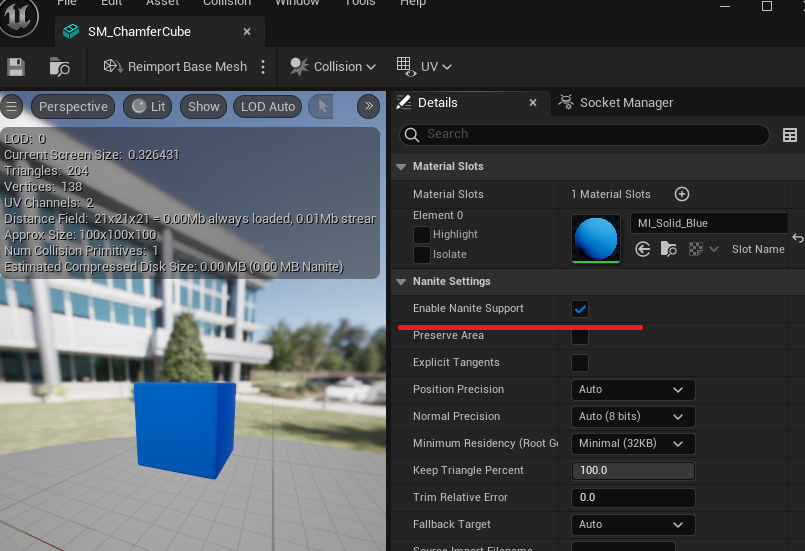805x551 pixels.
Task: Switch to the Socket Manager tab
Action: click(616, 103)
